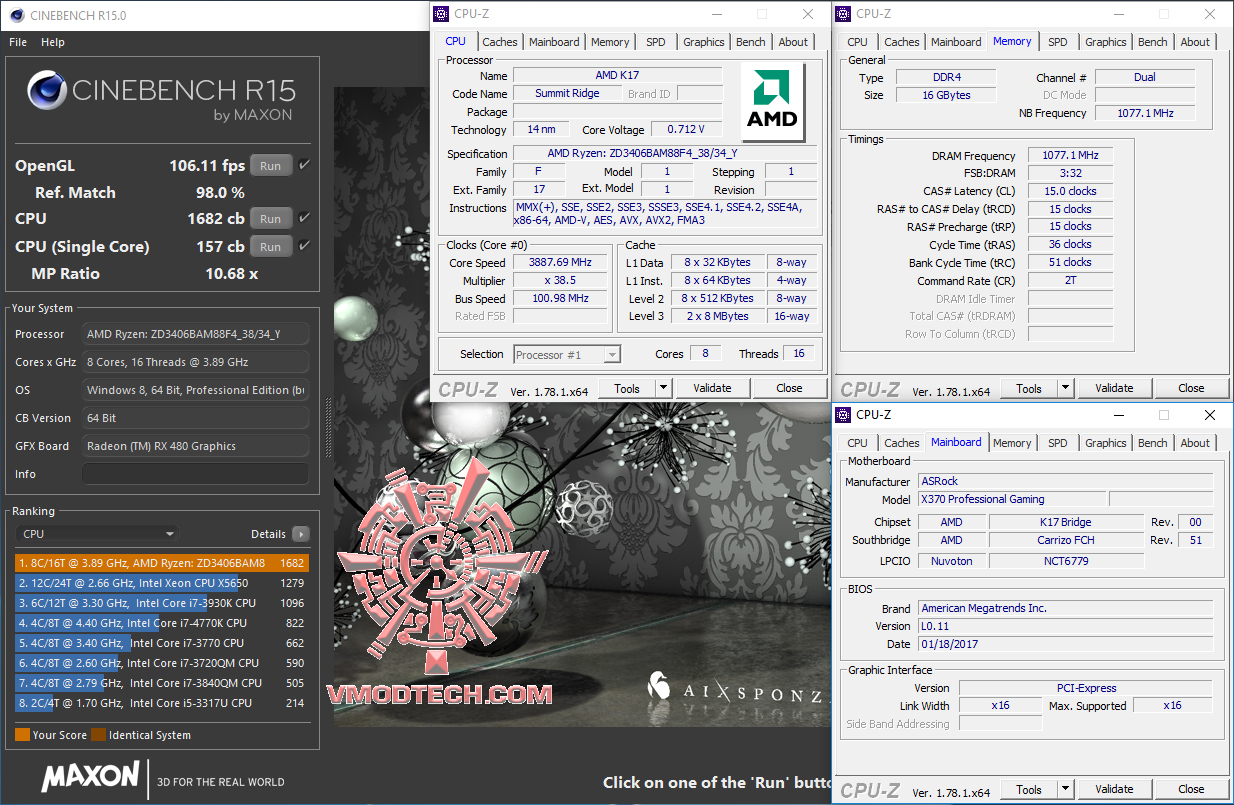1234x805 pixels.
Task: Click the Multiplier value x 38.5
Action: click(560, 280)
